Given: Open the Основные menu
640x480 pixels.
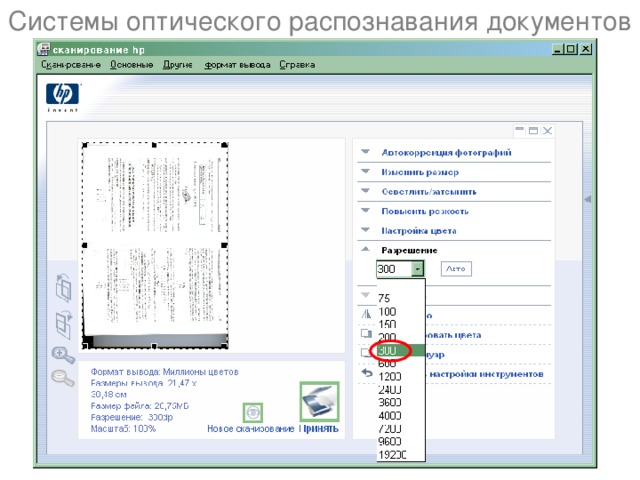Looking at the screenshot, I should tap(131, 65).
